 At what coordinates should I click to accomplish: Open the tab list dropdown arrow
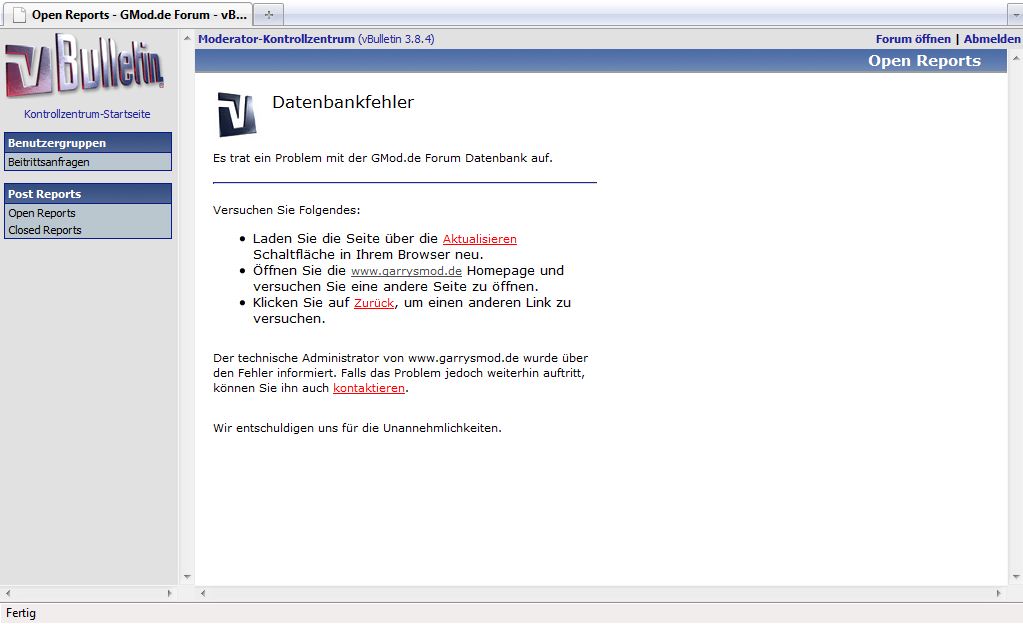(x=1014, y=15)
